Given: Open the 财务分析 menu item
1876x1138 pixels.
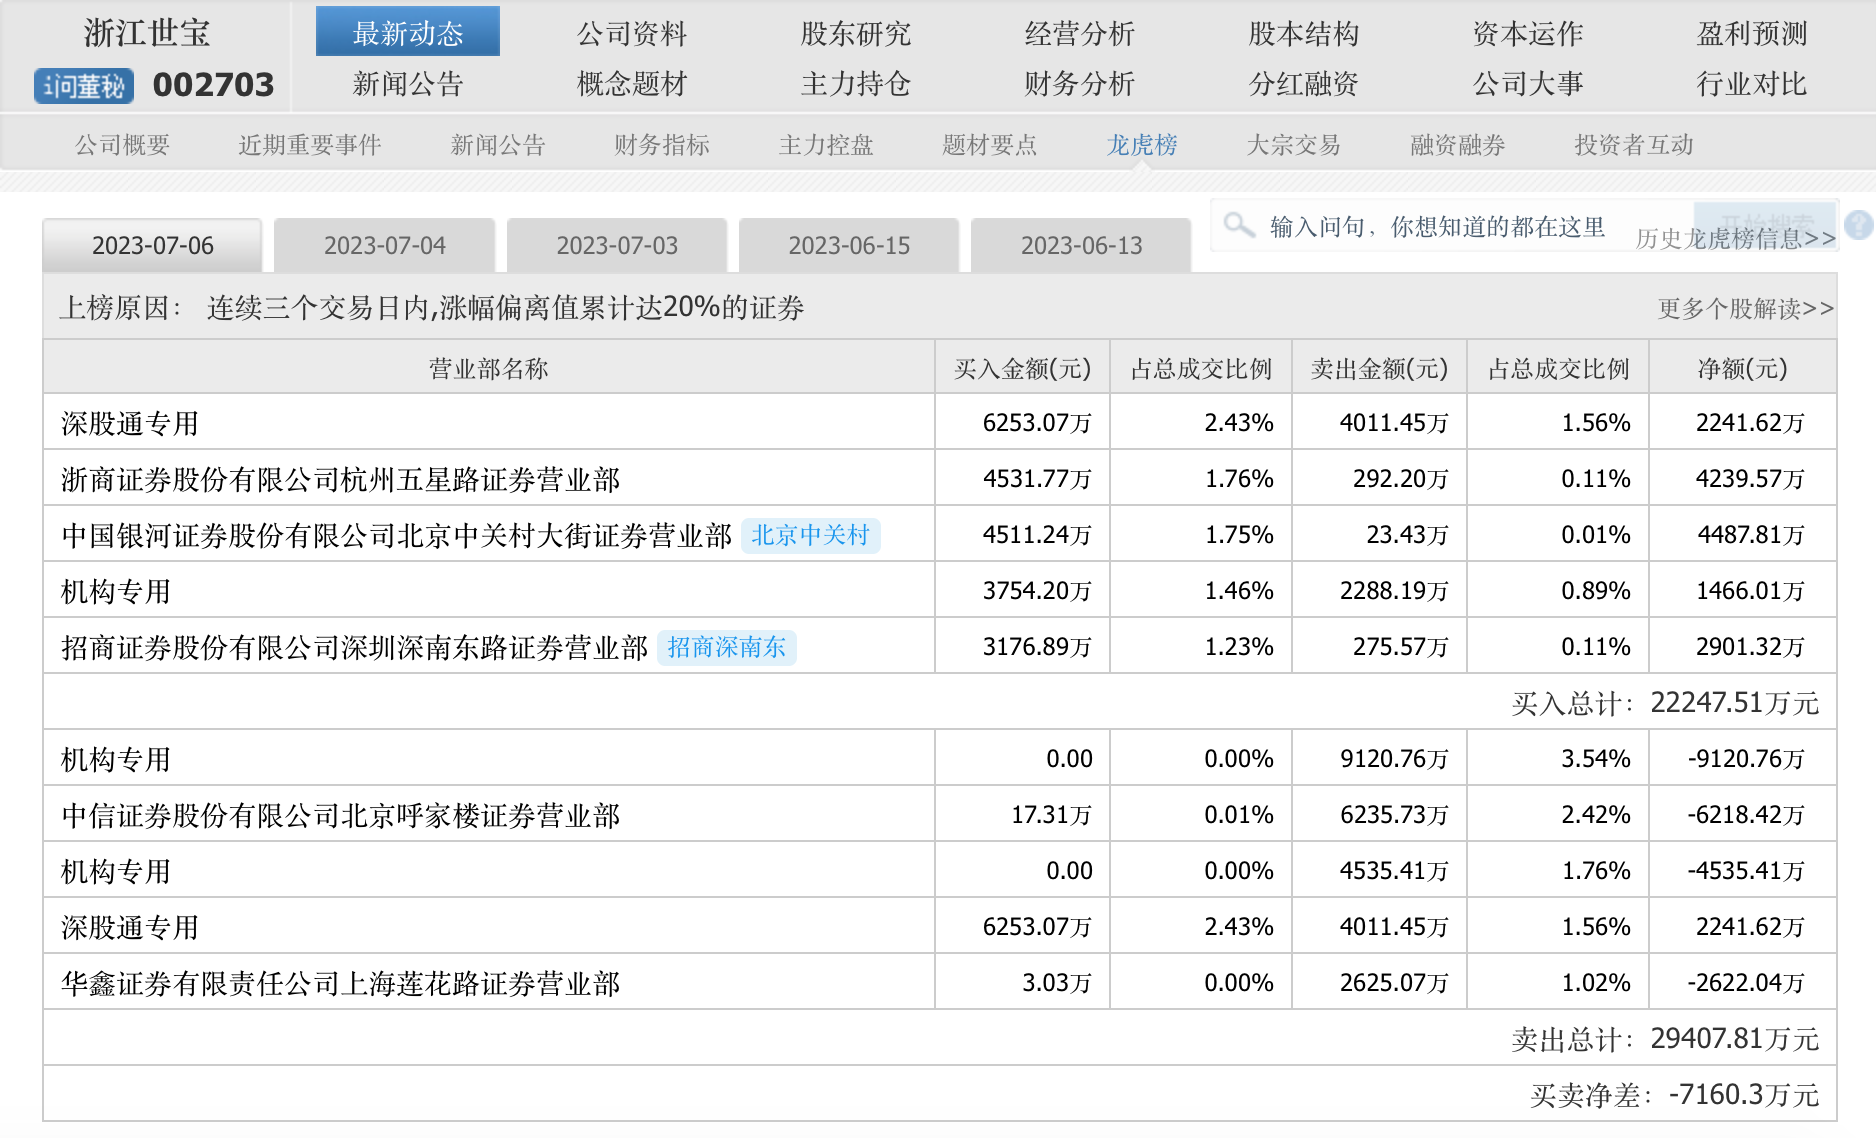Looking at the screenshot, I should (1079, 84).
